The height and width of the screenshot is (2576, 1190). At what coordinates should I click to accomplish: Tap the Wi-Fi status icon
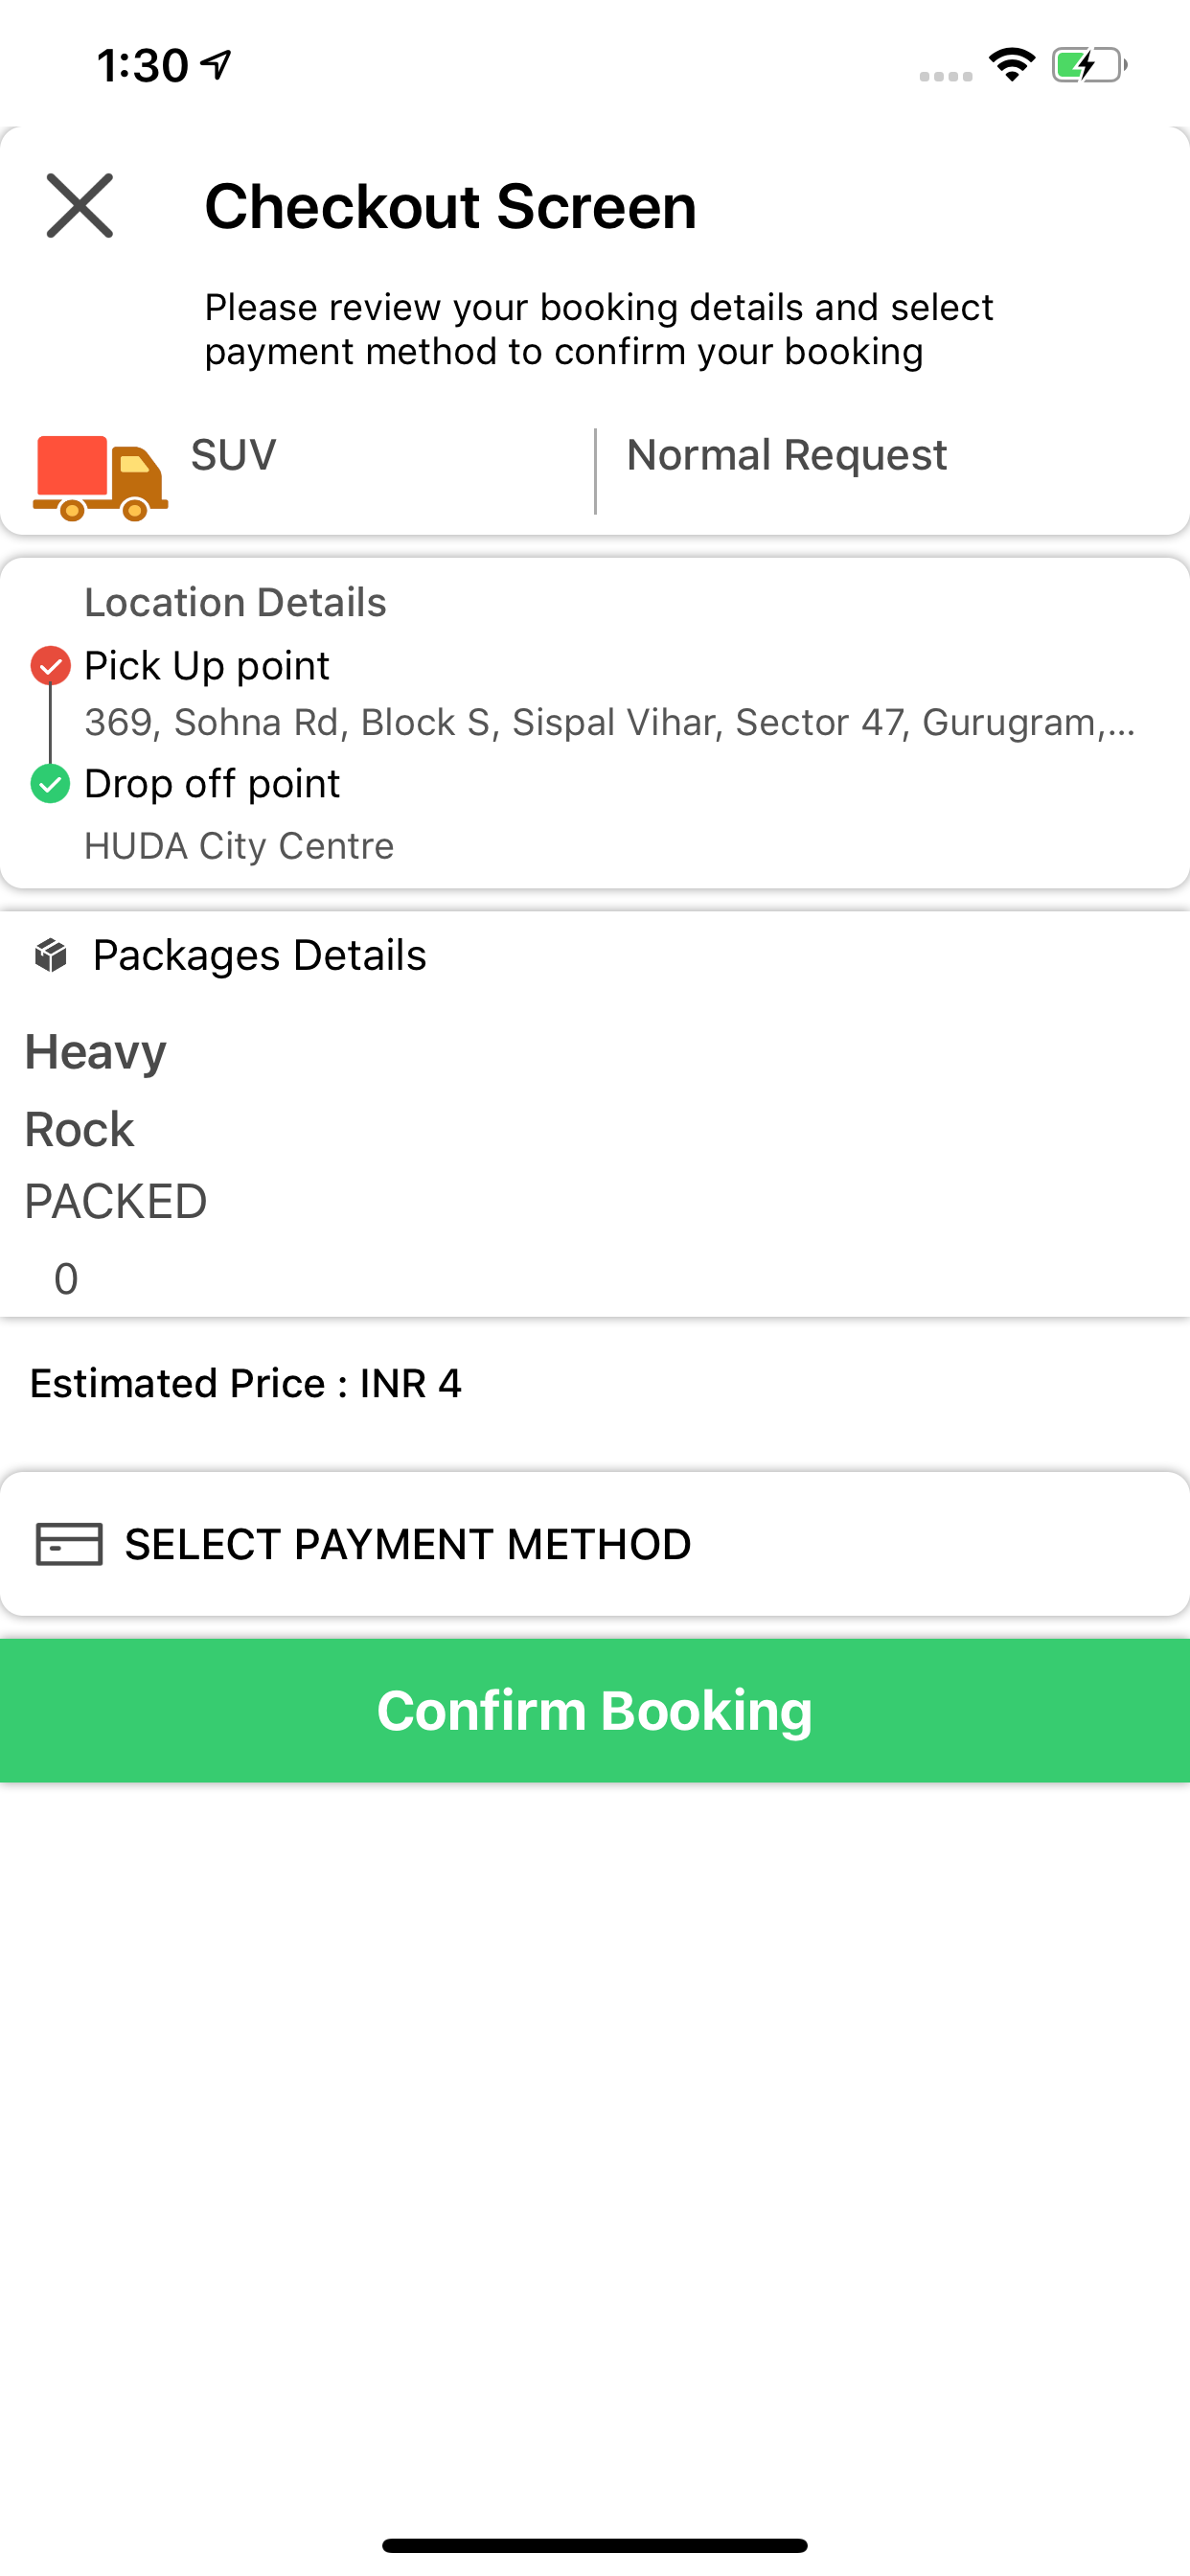click(x=1012, y=65)
